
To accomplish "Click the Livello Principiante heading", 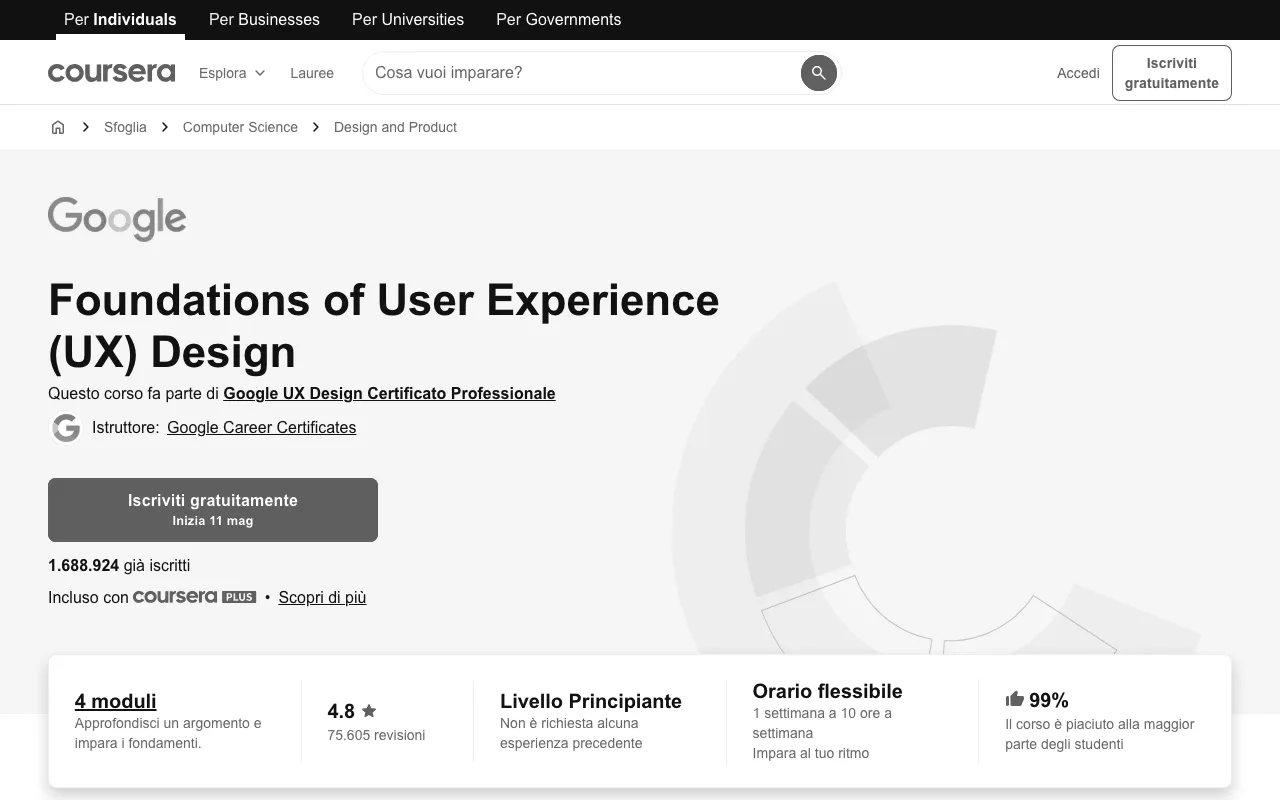I will [x=591, y=701].
